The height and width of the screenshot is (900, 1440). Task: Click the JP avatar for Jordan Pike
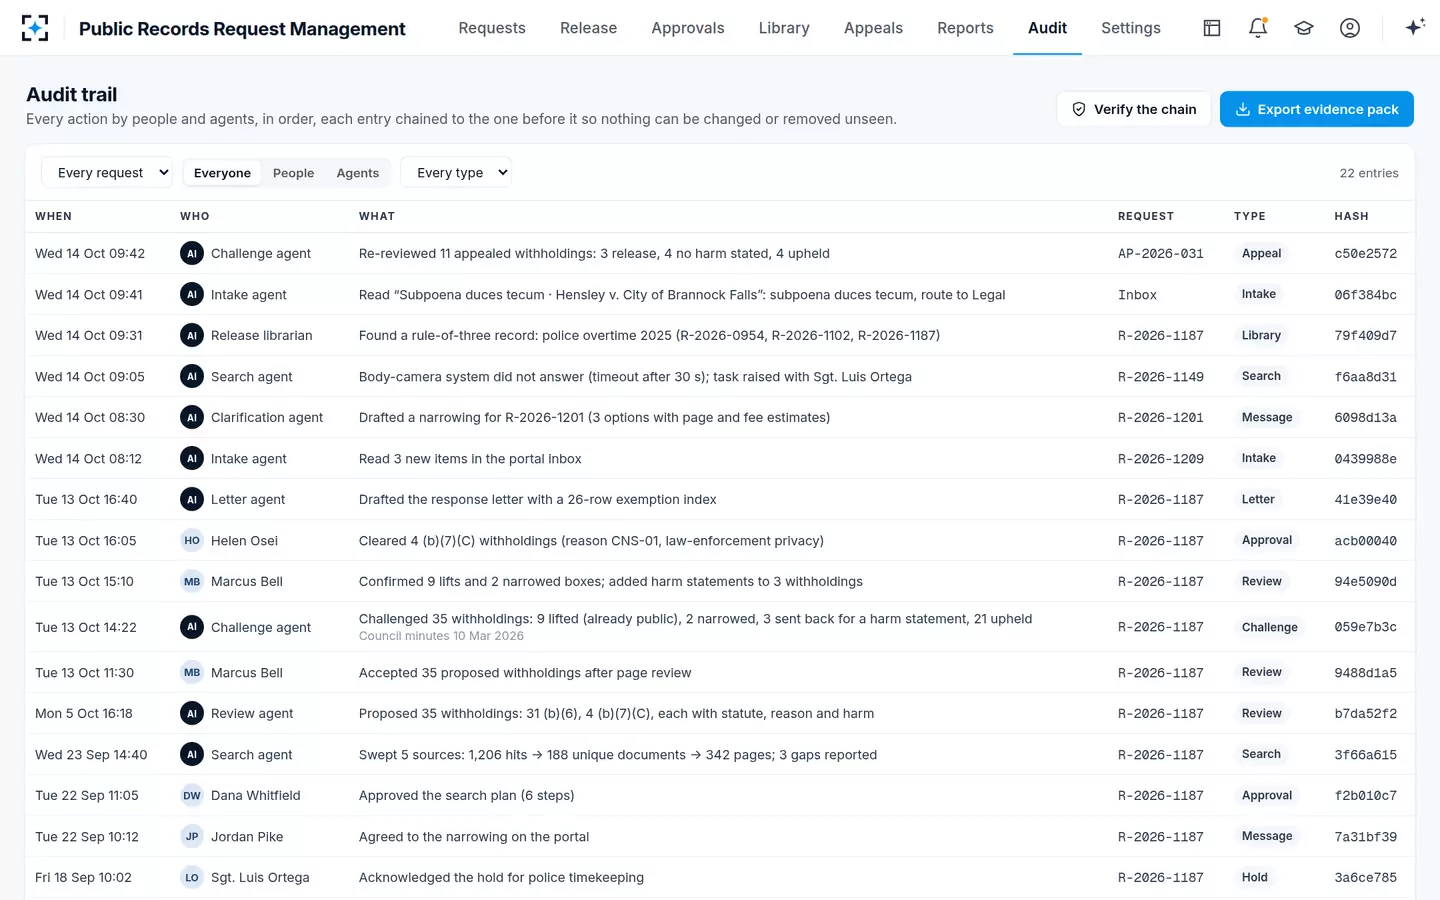coord(192,836)
